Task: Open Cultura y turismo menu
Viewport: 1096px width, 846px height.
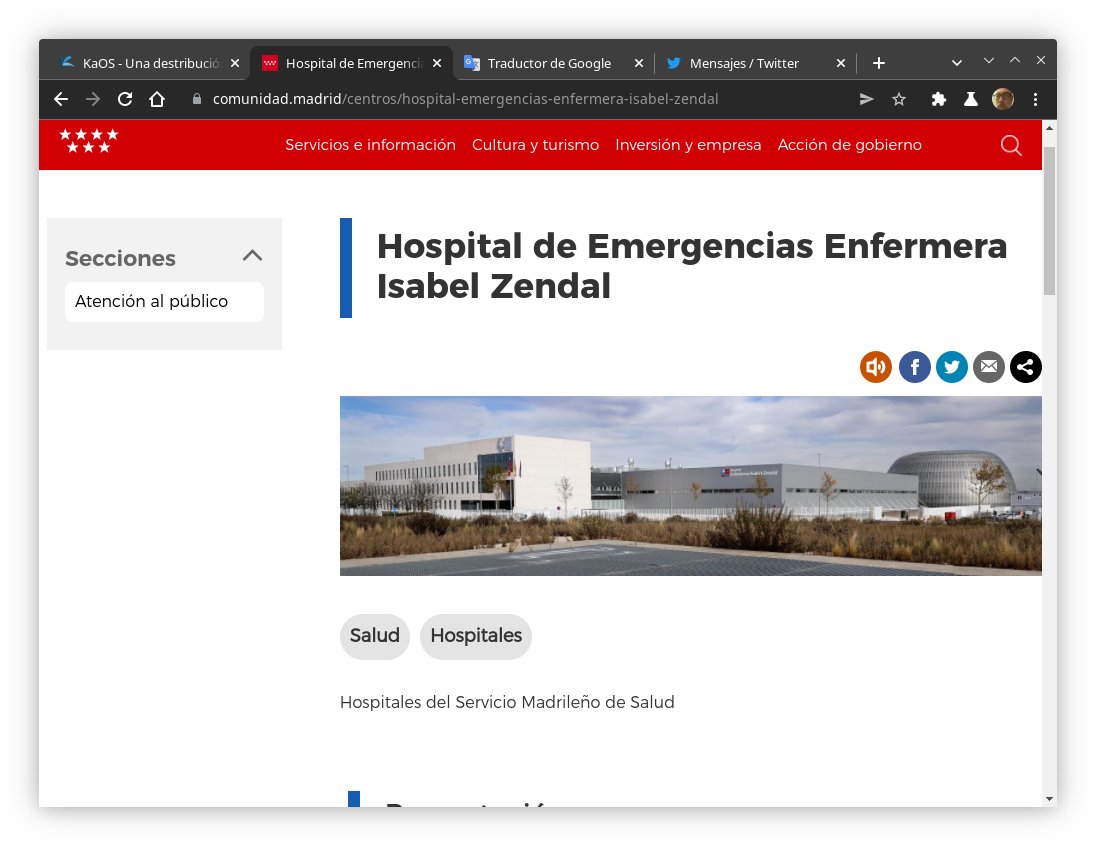Action: tap(535, 145)
